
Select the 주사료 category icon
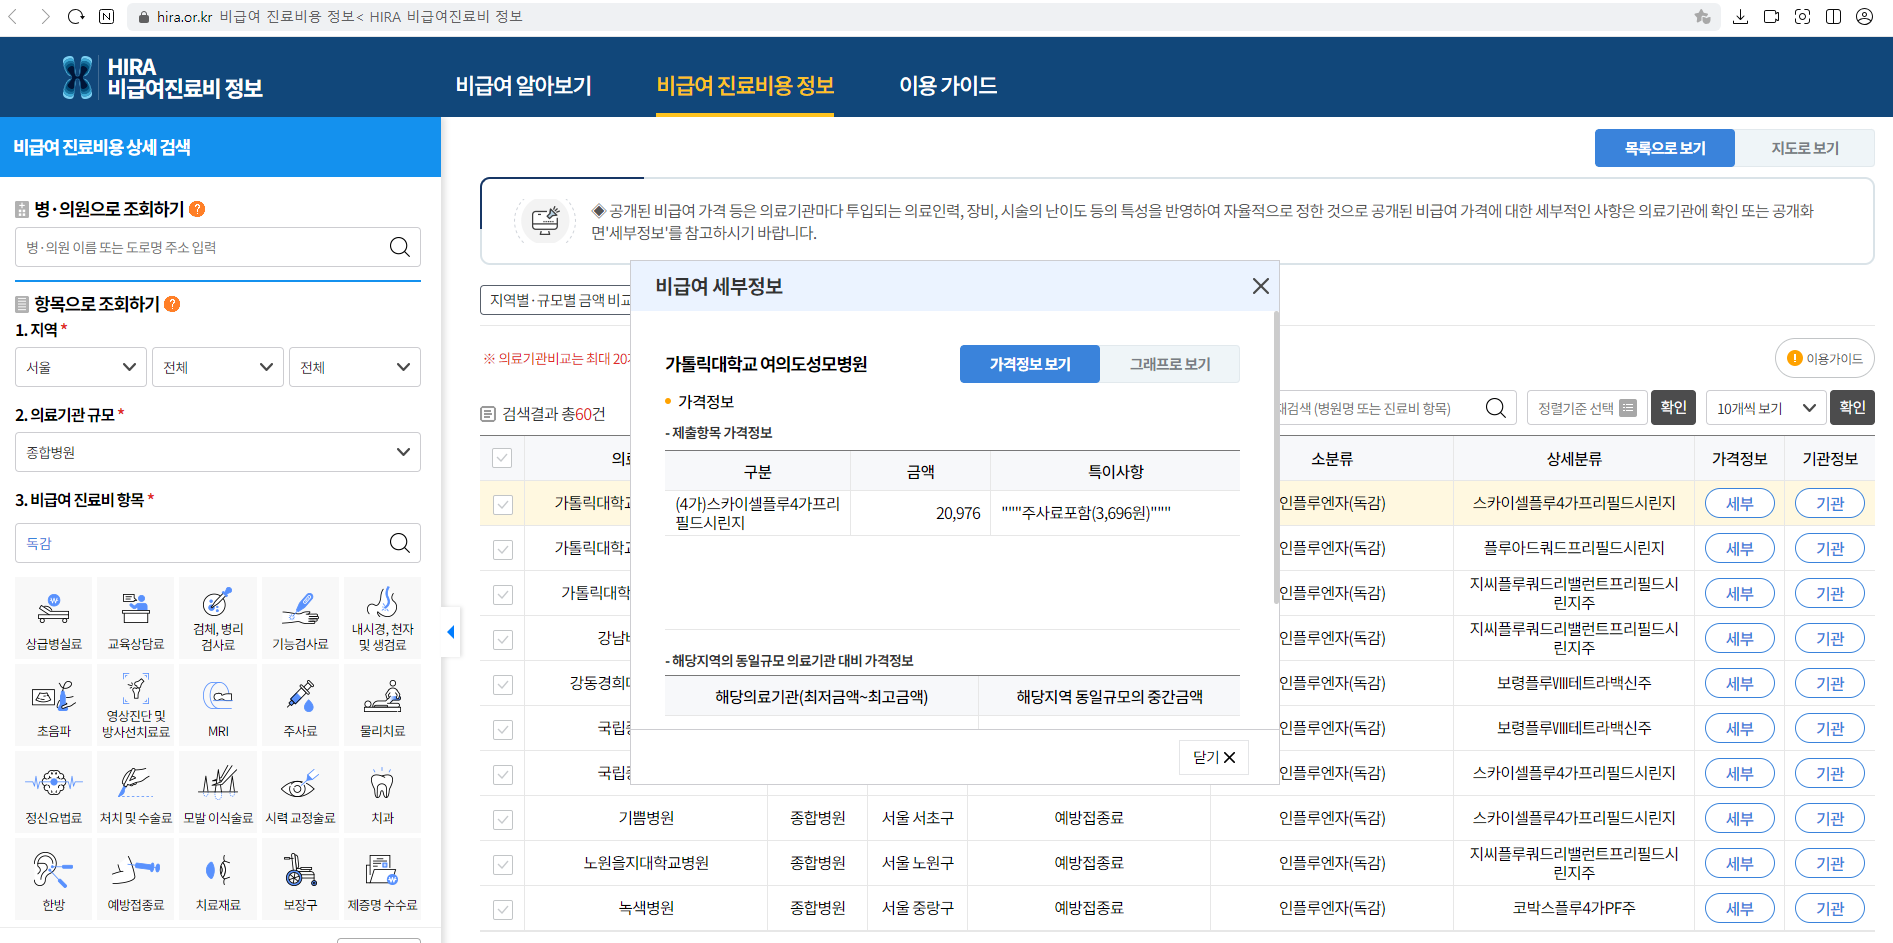300,705
